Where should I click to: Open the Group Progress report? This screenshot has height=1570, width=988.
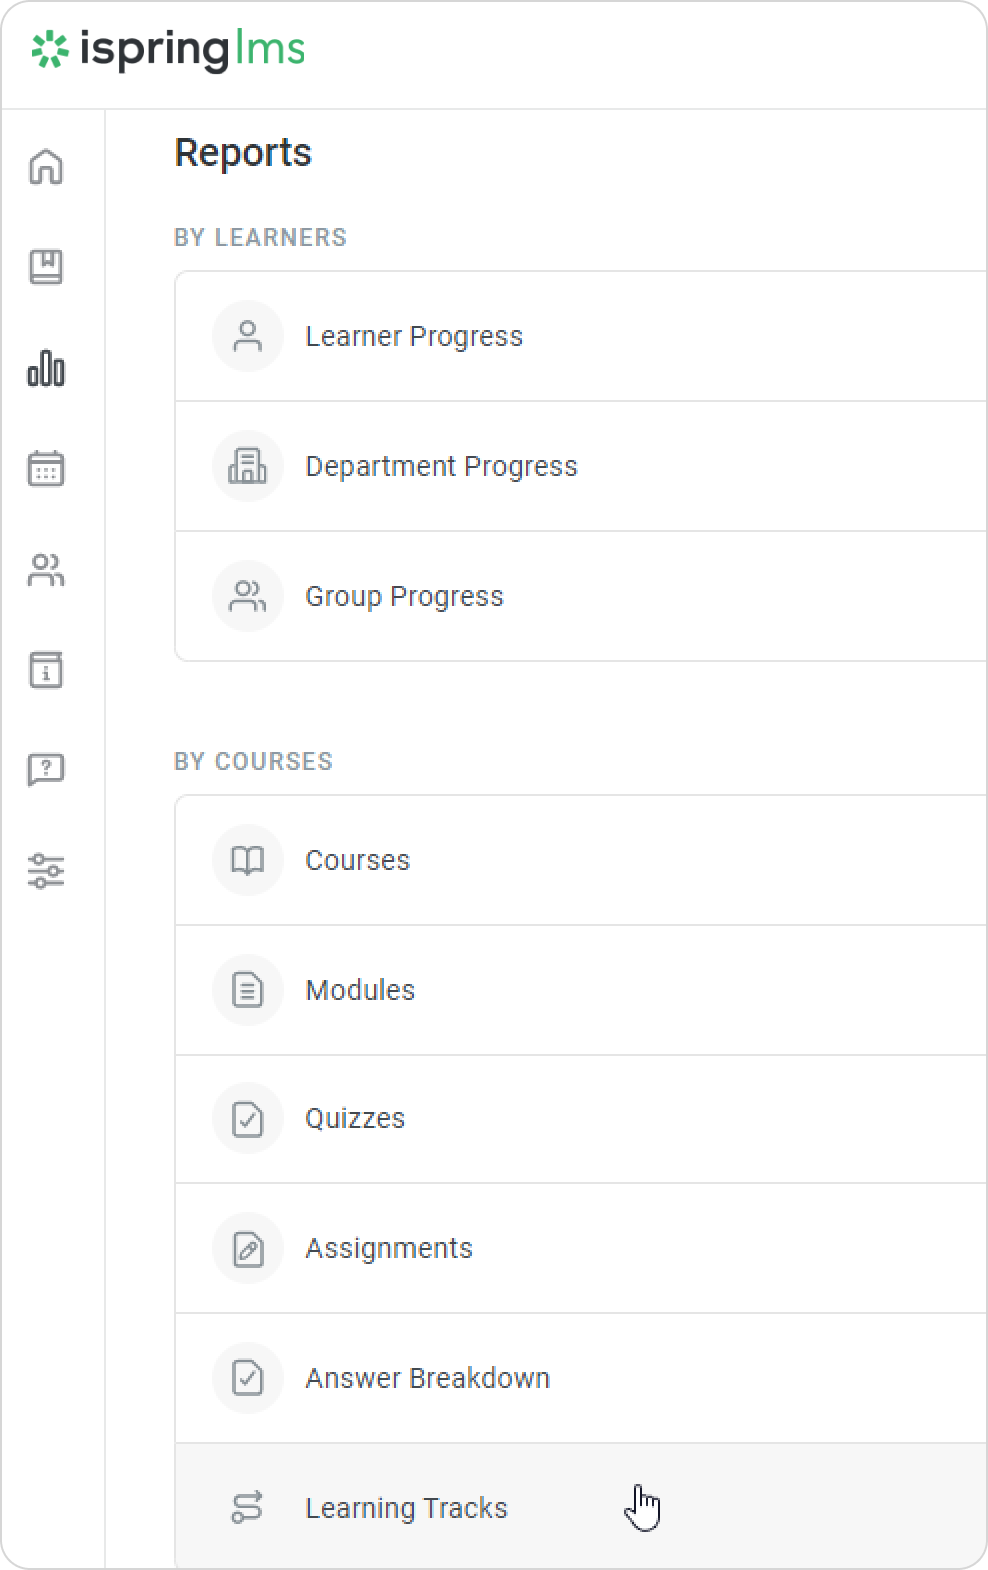(x=404, y=597)
